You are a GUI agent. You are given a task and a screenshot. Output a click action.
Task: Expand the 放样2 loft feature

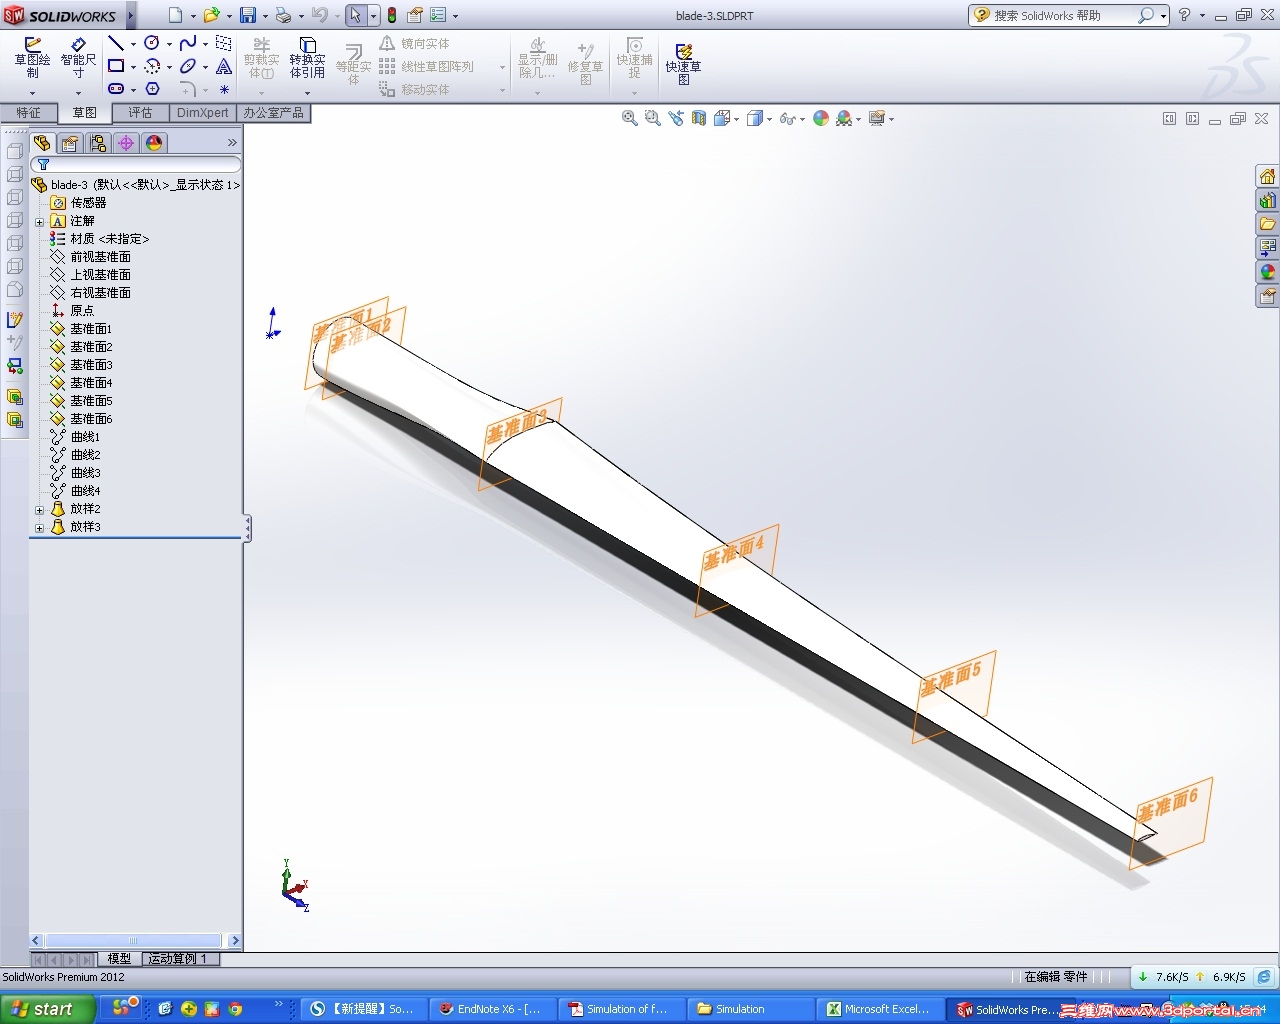[x=39, y=510]
